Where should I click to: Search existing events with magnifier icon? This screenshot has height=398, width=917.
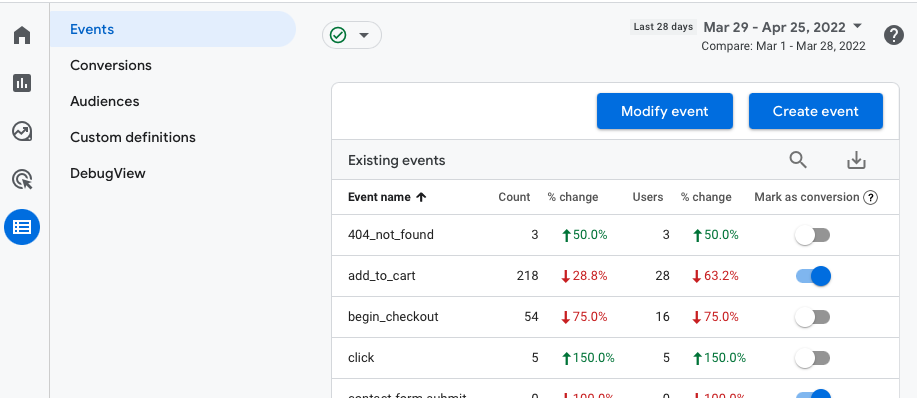click(x=798, y=160)
